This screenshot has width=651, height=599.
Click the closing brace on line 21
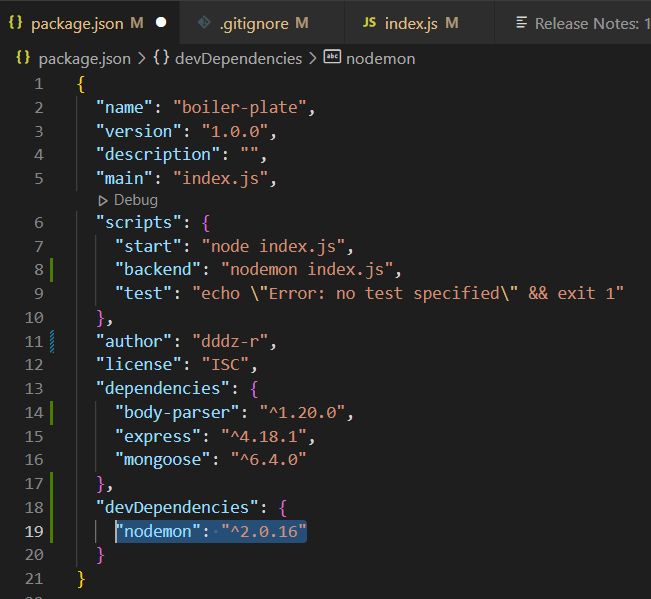click(x=81, y=579)
